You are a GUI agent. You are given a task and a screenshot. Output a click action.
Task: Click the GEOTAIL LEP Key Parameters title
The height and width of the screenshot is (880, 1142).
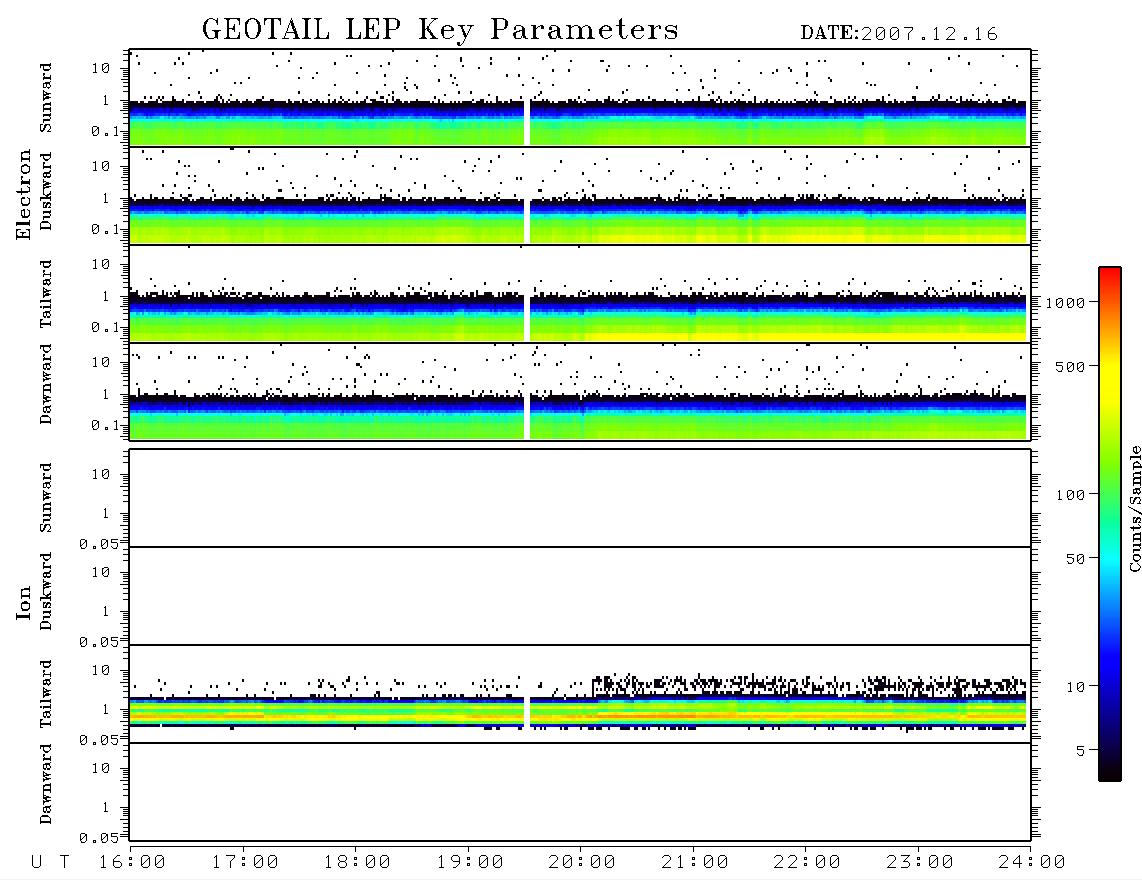tap(440, 30)
